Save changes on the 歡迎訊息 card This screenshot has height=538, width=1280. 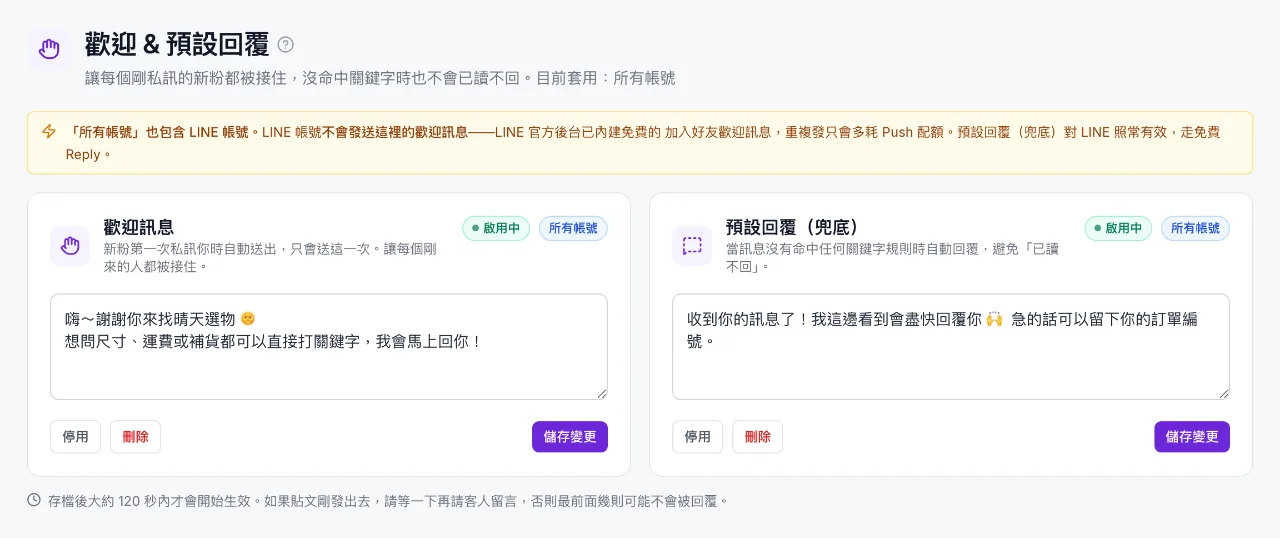(570, 437)
